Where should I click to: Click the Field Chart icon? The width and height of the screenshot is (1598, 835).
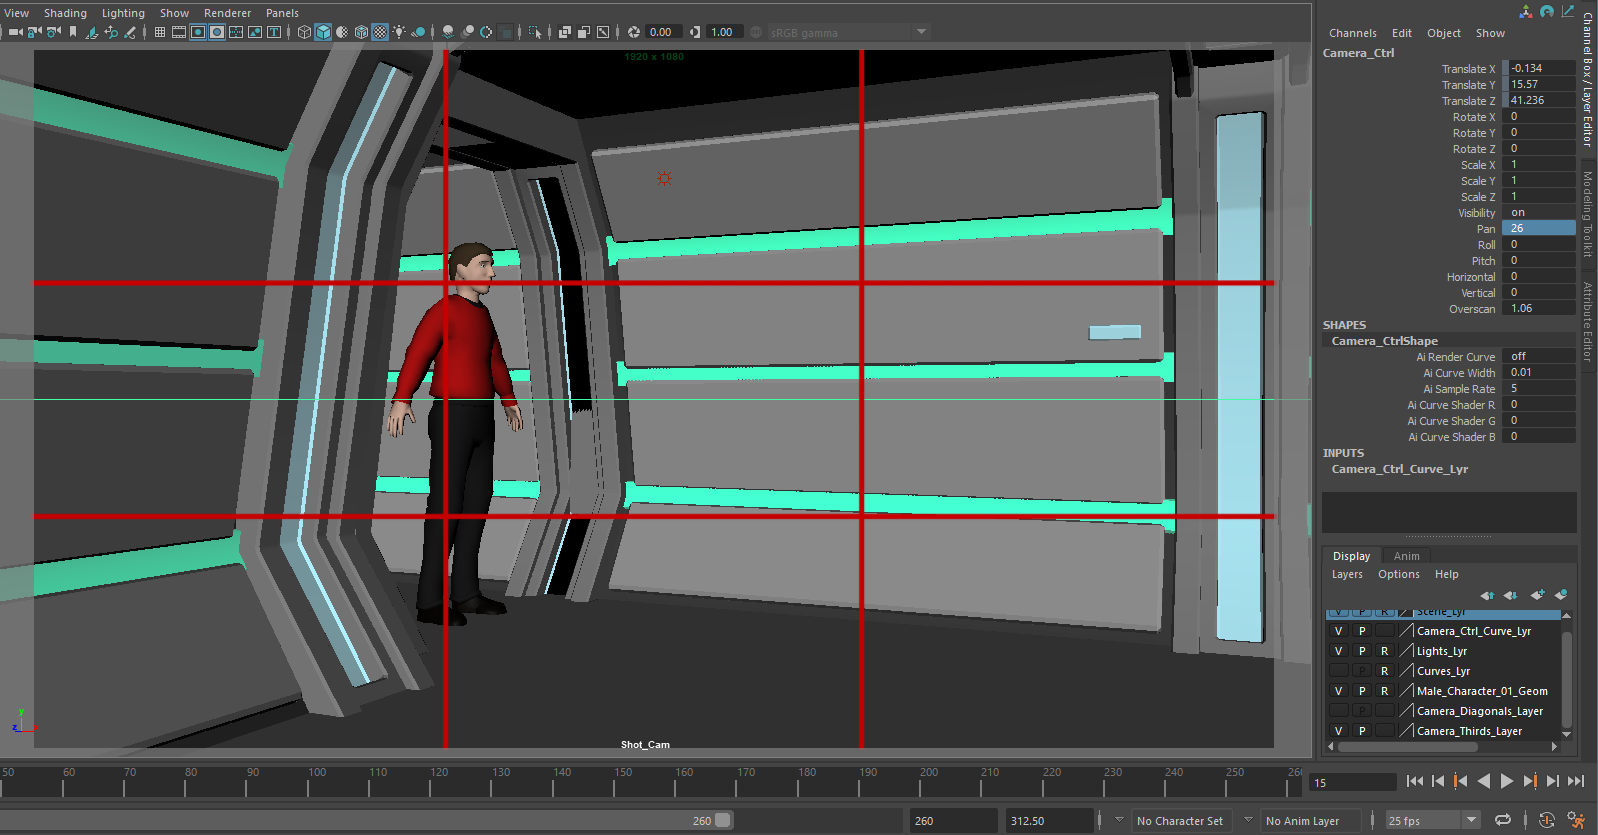[x=236, y=32]
